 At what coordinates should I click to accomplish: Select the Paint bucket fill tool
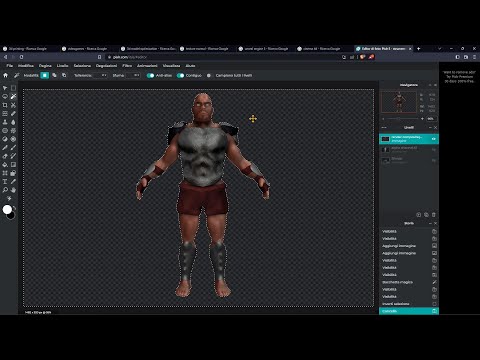click(x=5, y=165)
